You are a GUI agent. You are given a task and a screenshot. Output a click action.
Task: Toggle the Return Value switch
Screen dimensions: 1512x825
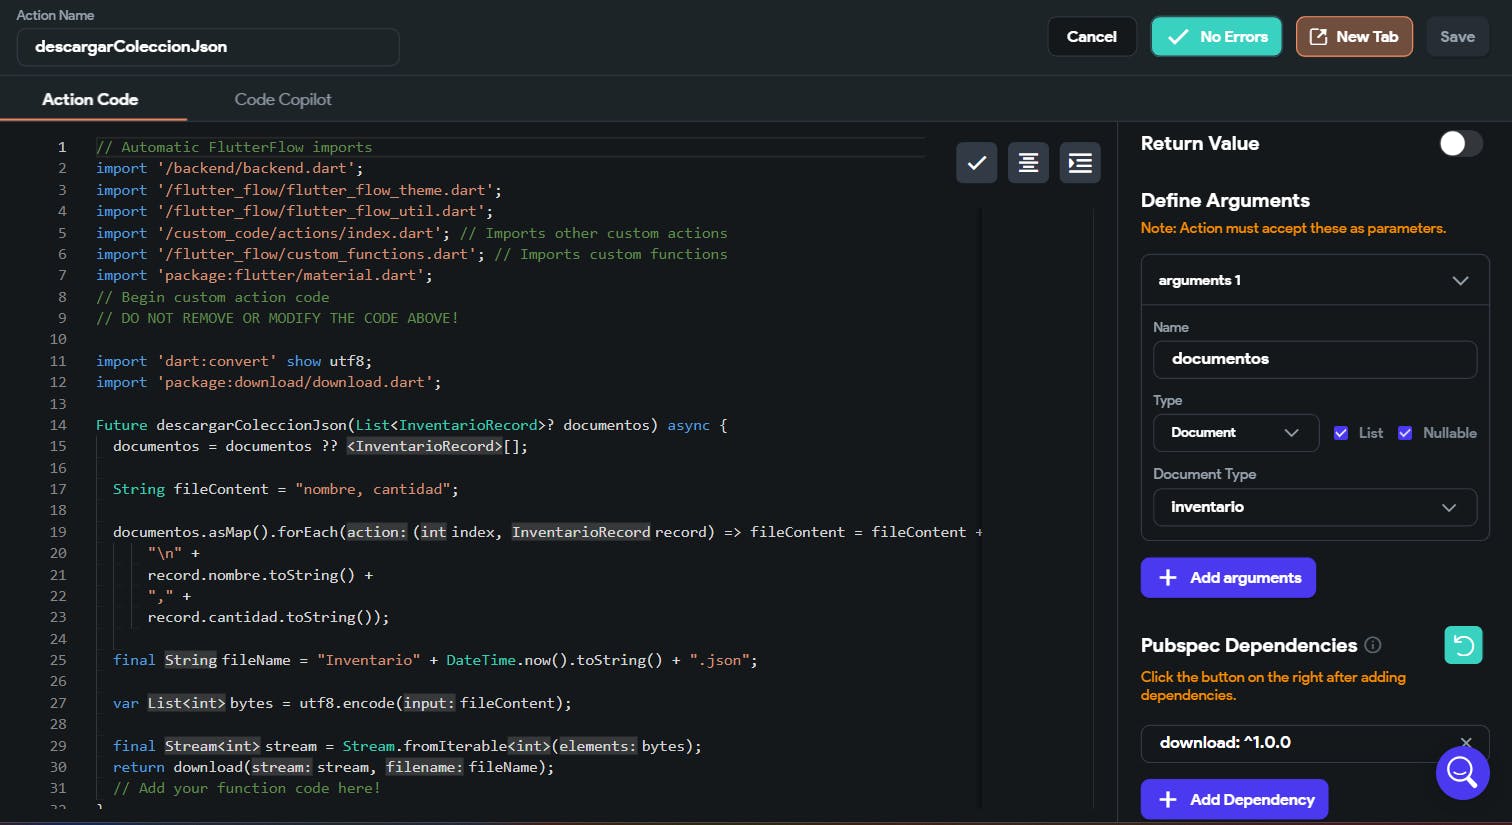(x=1460, y=144)
